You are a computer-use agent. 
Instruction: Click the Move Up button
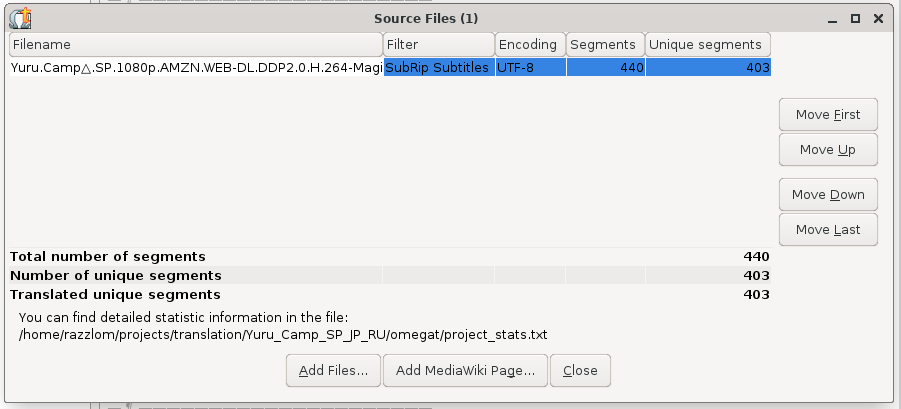tap(828, 150)
